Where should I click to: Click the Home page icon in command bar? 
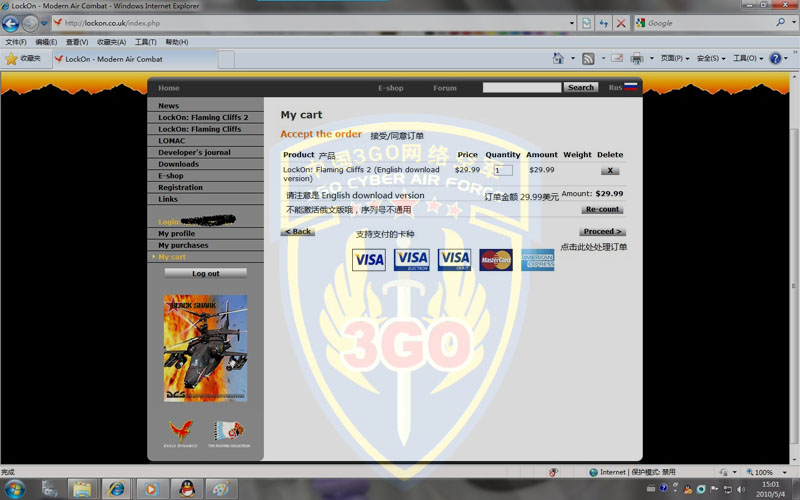[x=558, y=58]
